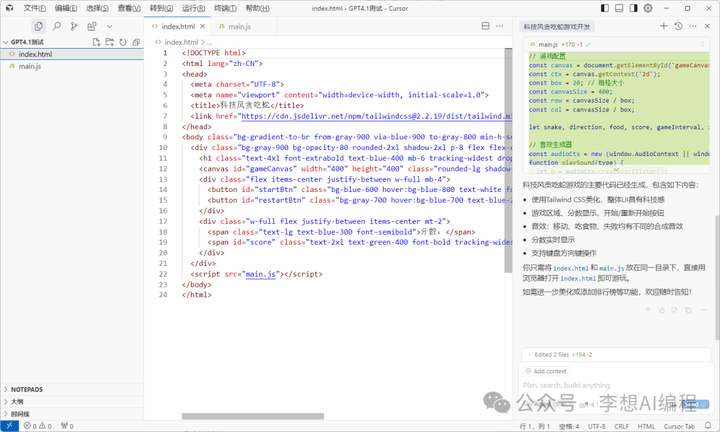
Task: Open the 运行(R) menu
Action: pos(193,8)
